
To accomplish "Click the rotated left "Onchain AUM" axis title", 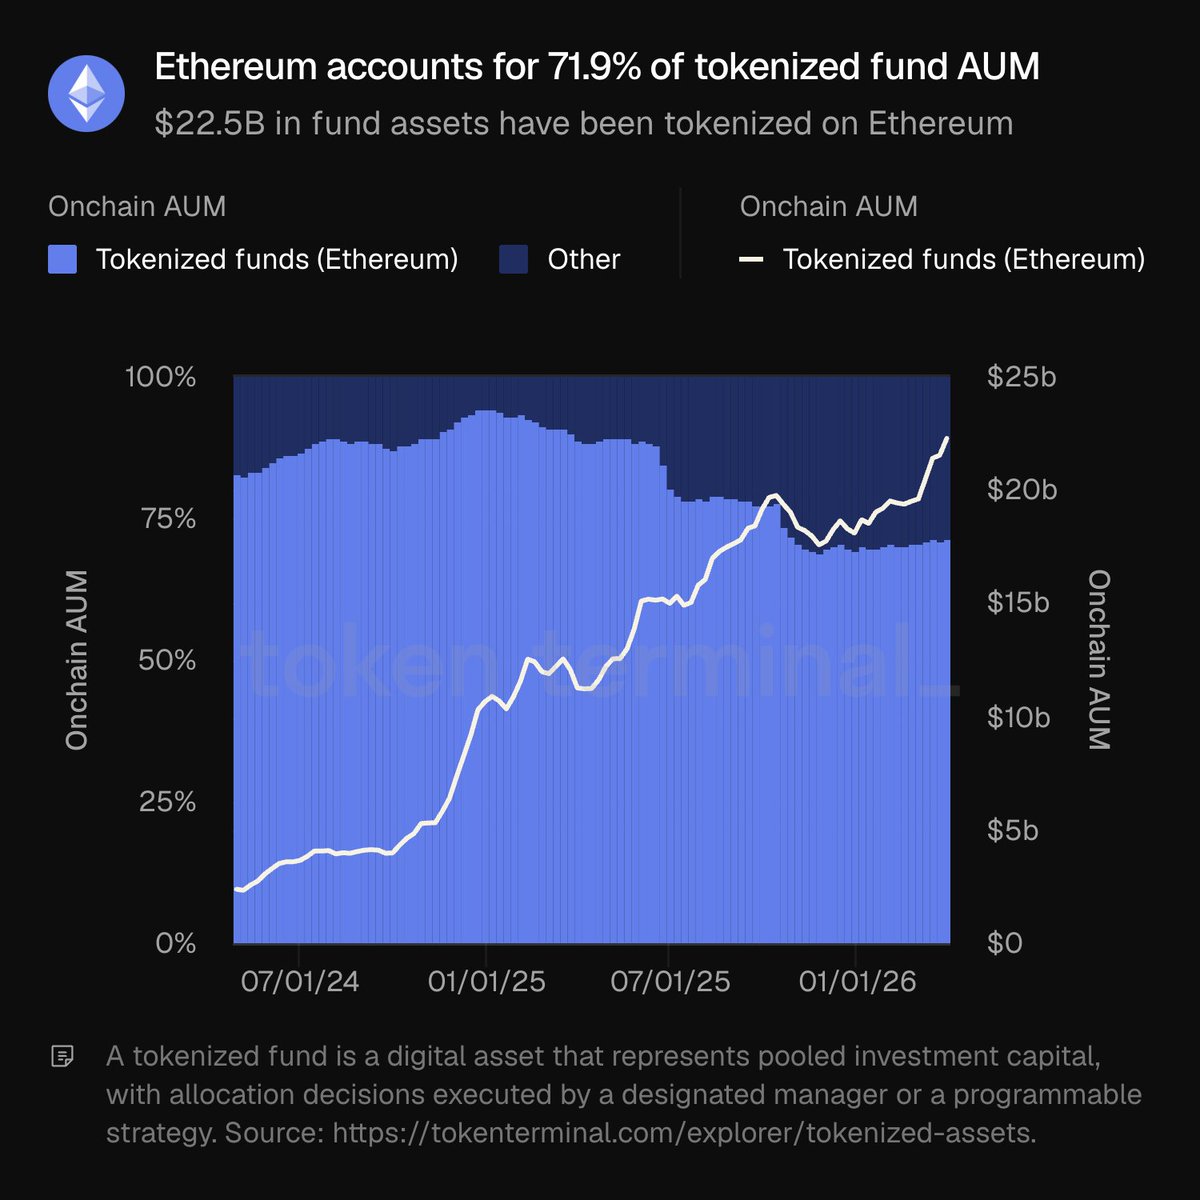I will [x=77, y=660].
